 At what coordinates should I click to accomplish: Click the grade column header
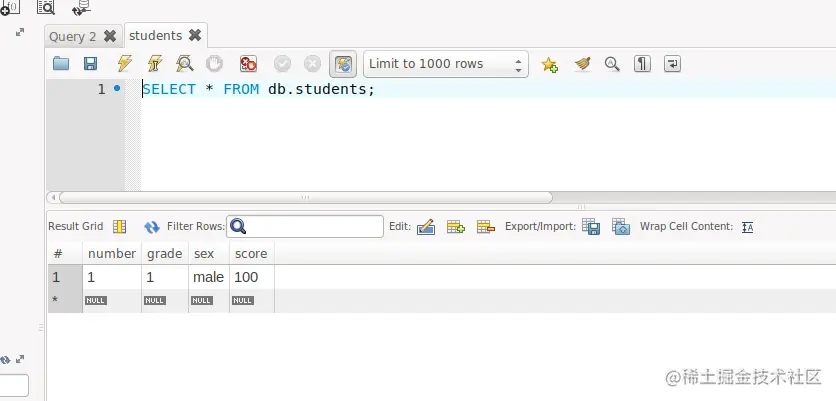(x=165, y=253)
